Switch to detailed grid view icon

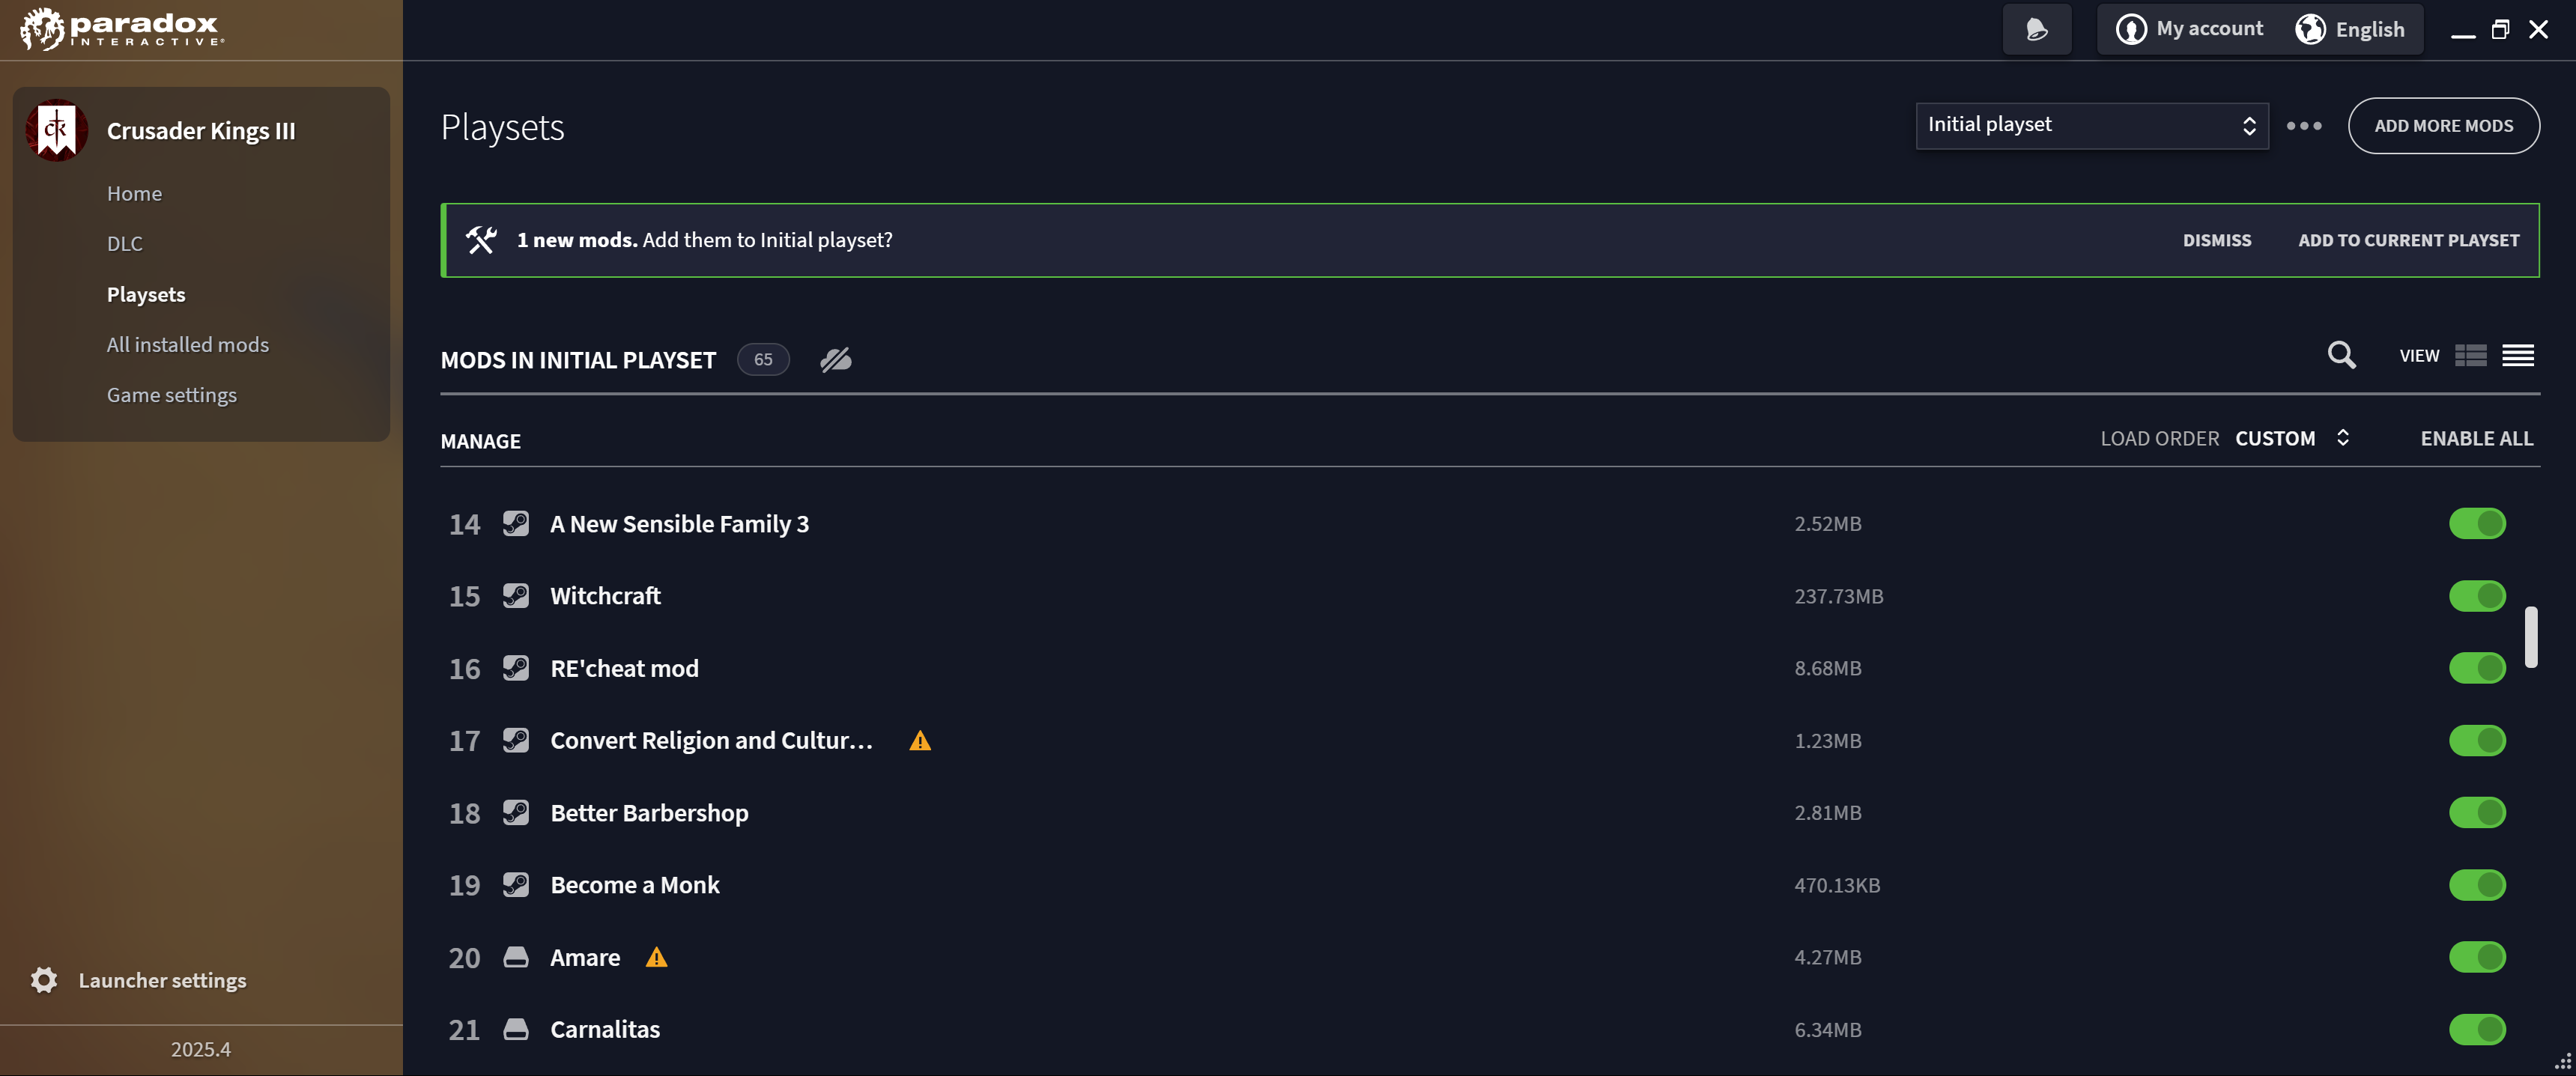click(2470, 355)
